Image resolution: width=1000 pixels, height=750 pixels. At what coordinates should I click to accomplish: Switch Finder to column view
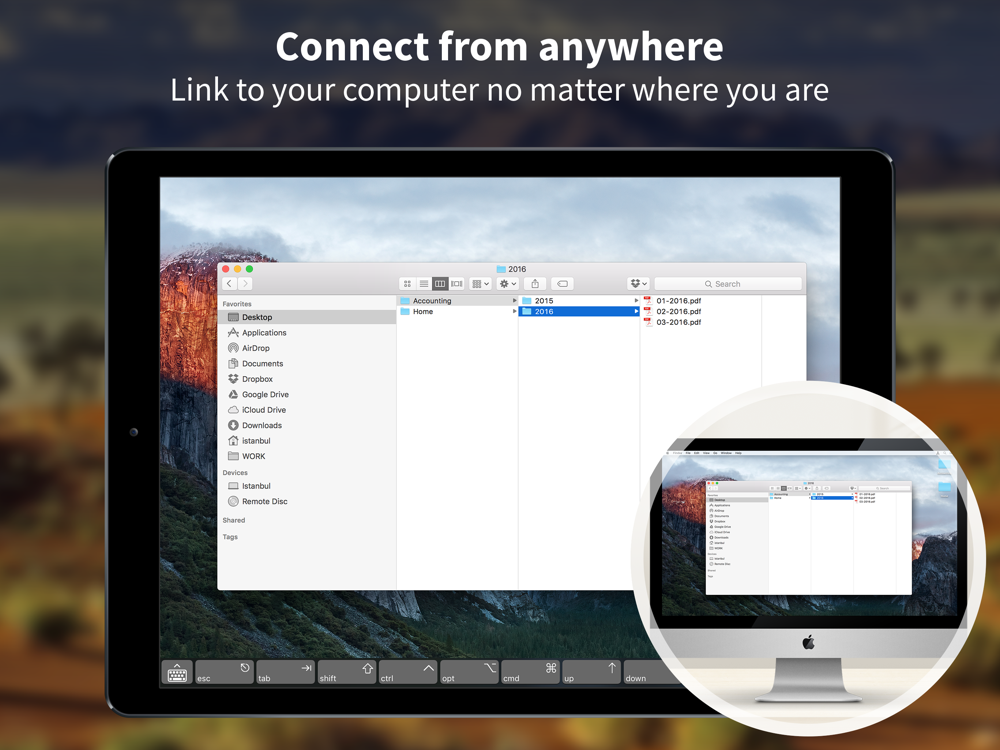tap(440, 284)
